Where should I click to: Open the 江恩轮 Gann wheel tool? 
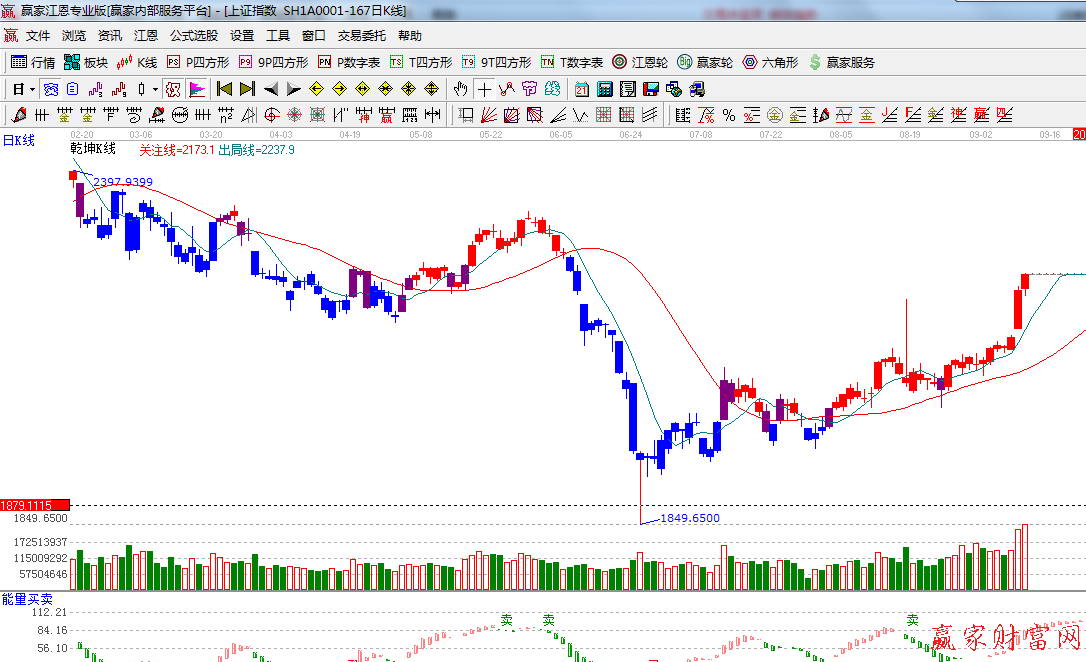[x=640, y=62]
